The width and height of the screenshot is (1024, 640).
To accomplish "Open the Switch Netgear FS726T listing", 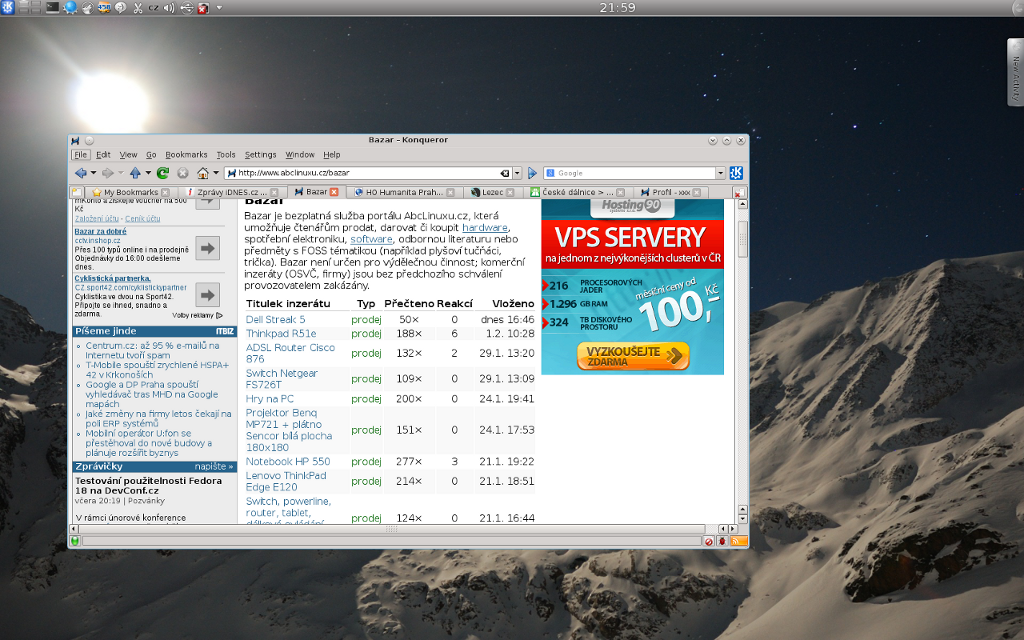I will pos(281,379).
